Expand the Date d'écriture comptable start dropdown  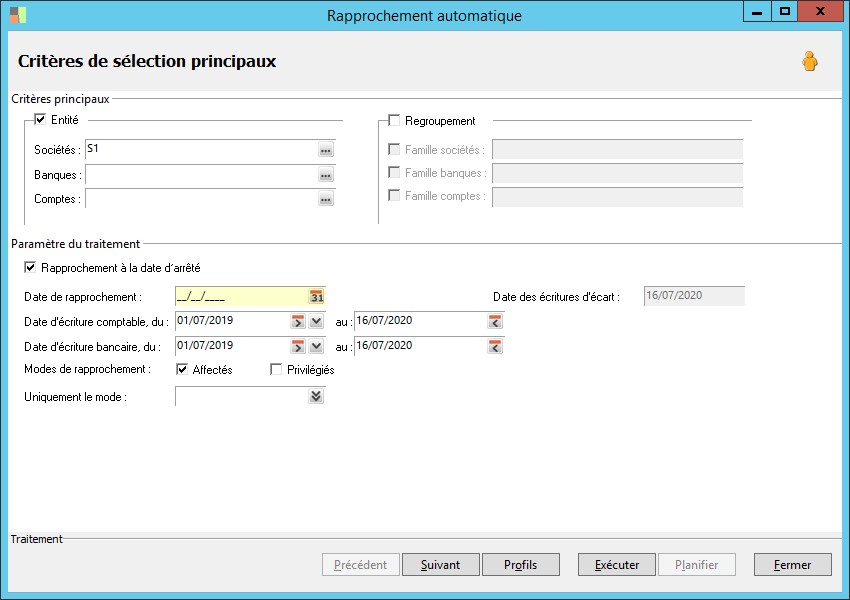(x=316, y=321)
